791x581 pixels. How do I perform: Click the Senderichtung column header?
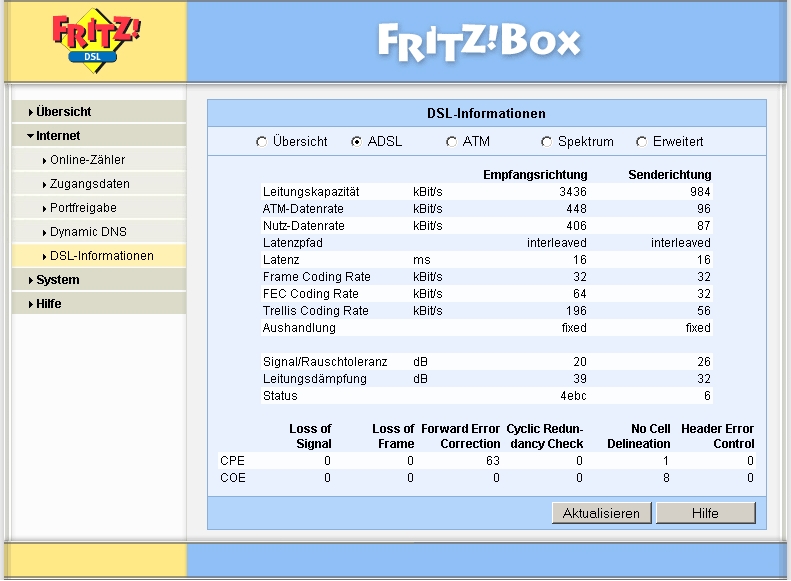[x=669, y=175]
